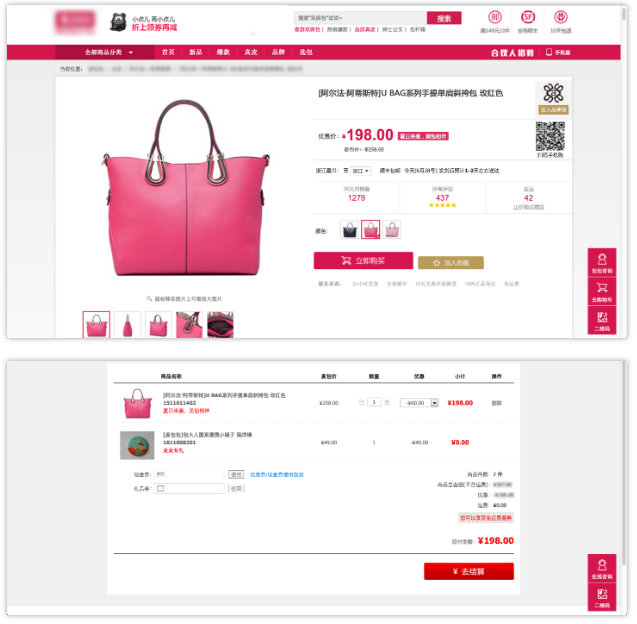Open the delivery region dropdown
Screen dimensions: 637x624
pyautogui.click(x=361, y=171)
